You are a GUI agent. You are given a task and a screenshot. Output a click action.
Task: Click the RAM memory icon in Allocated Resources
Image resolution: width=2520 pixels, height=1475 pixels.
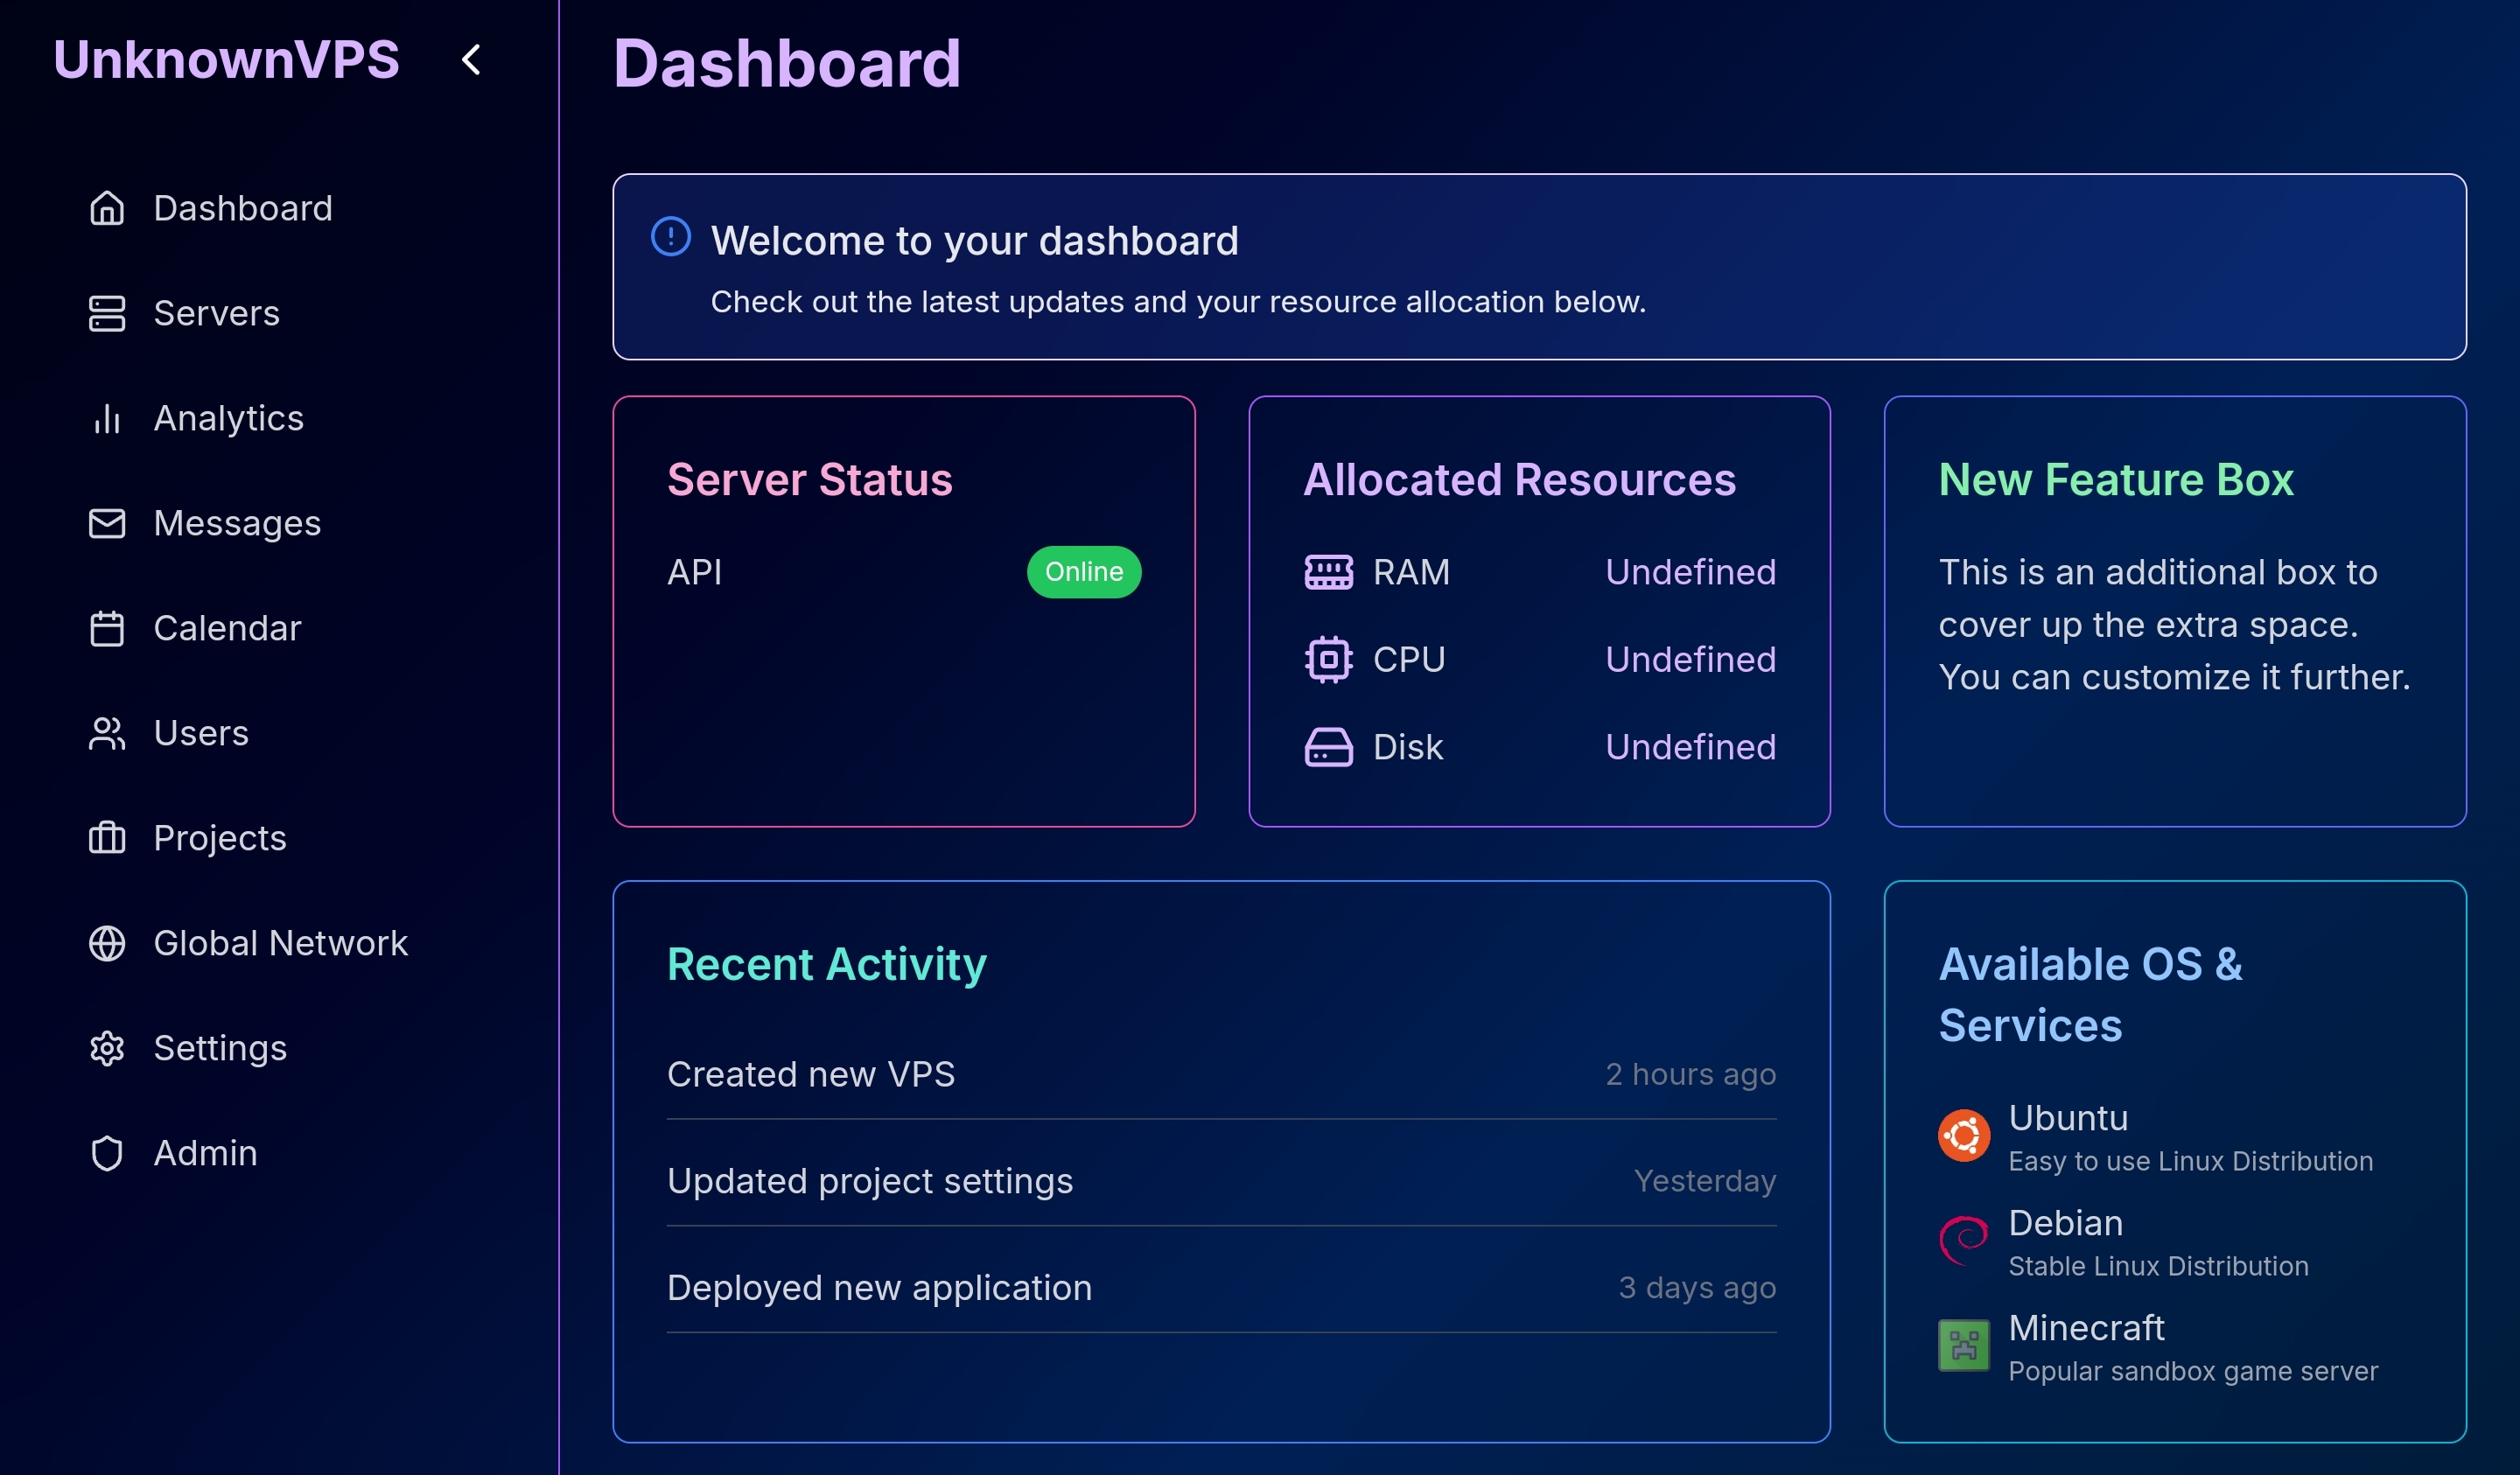[1329, 572]
